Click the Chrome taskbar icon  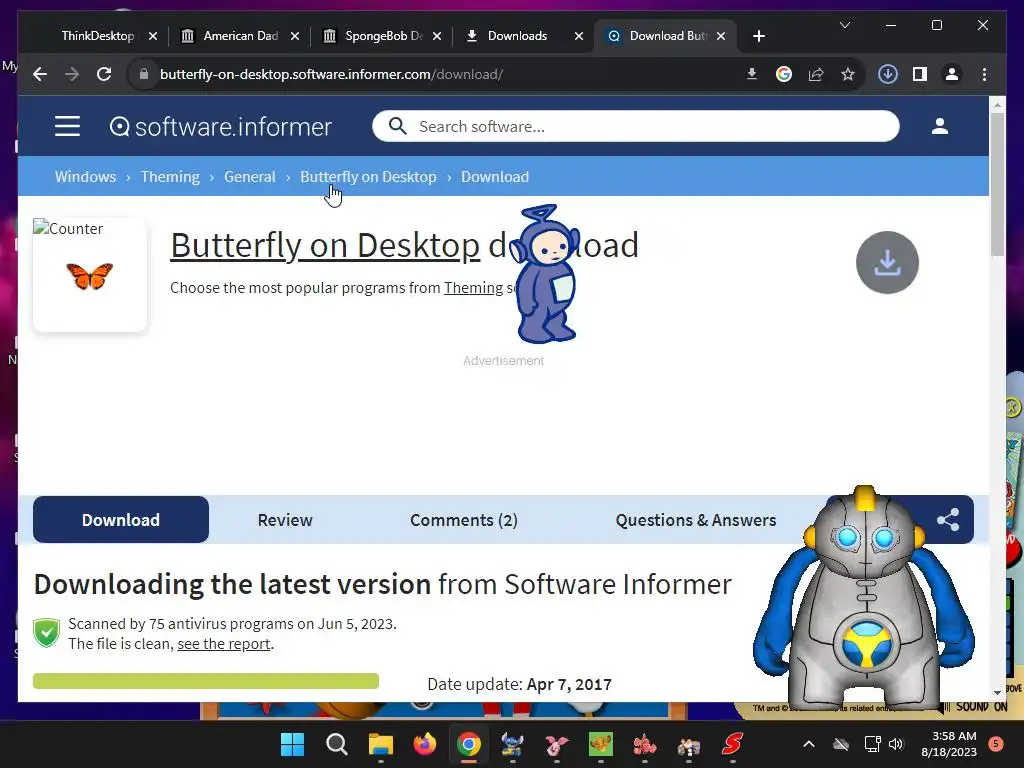[x=468, y=744]
